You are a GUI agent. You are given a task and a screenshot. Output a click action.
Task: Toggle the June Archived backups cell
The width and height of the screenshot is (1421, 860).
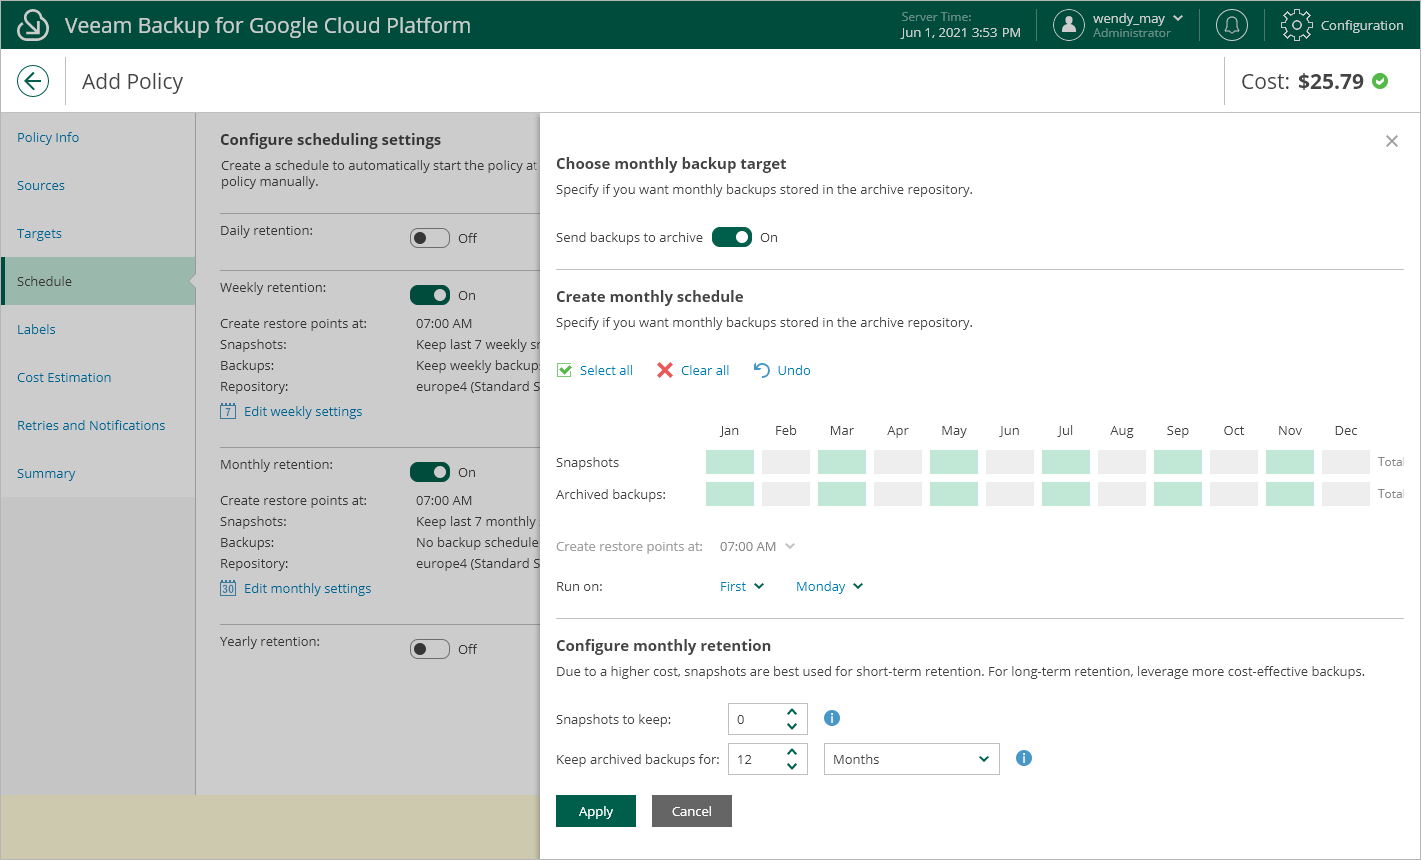(1010, 494)
